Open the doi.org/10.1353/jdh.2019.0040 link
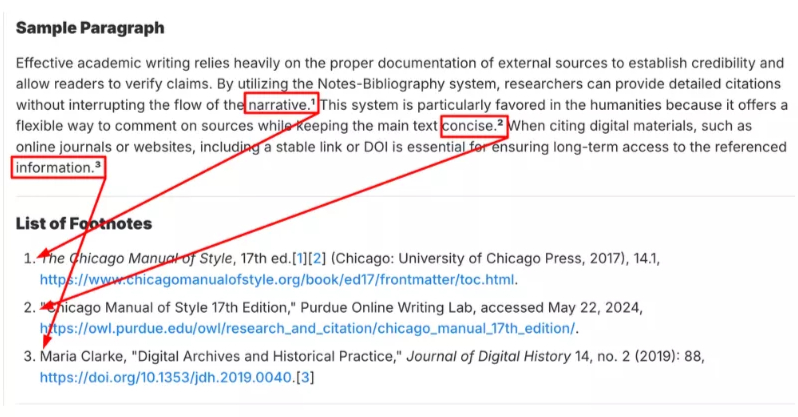798x417 pixels. coord(166,377)
